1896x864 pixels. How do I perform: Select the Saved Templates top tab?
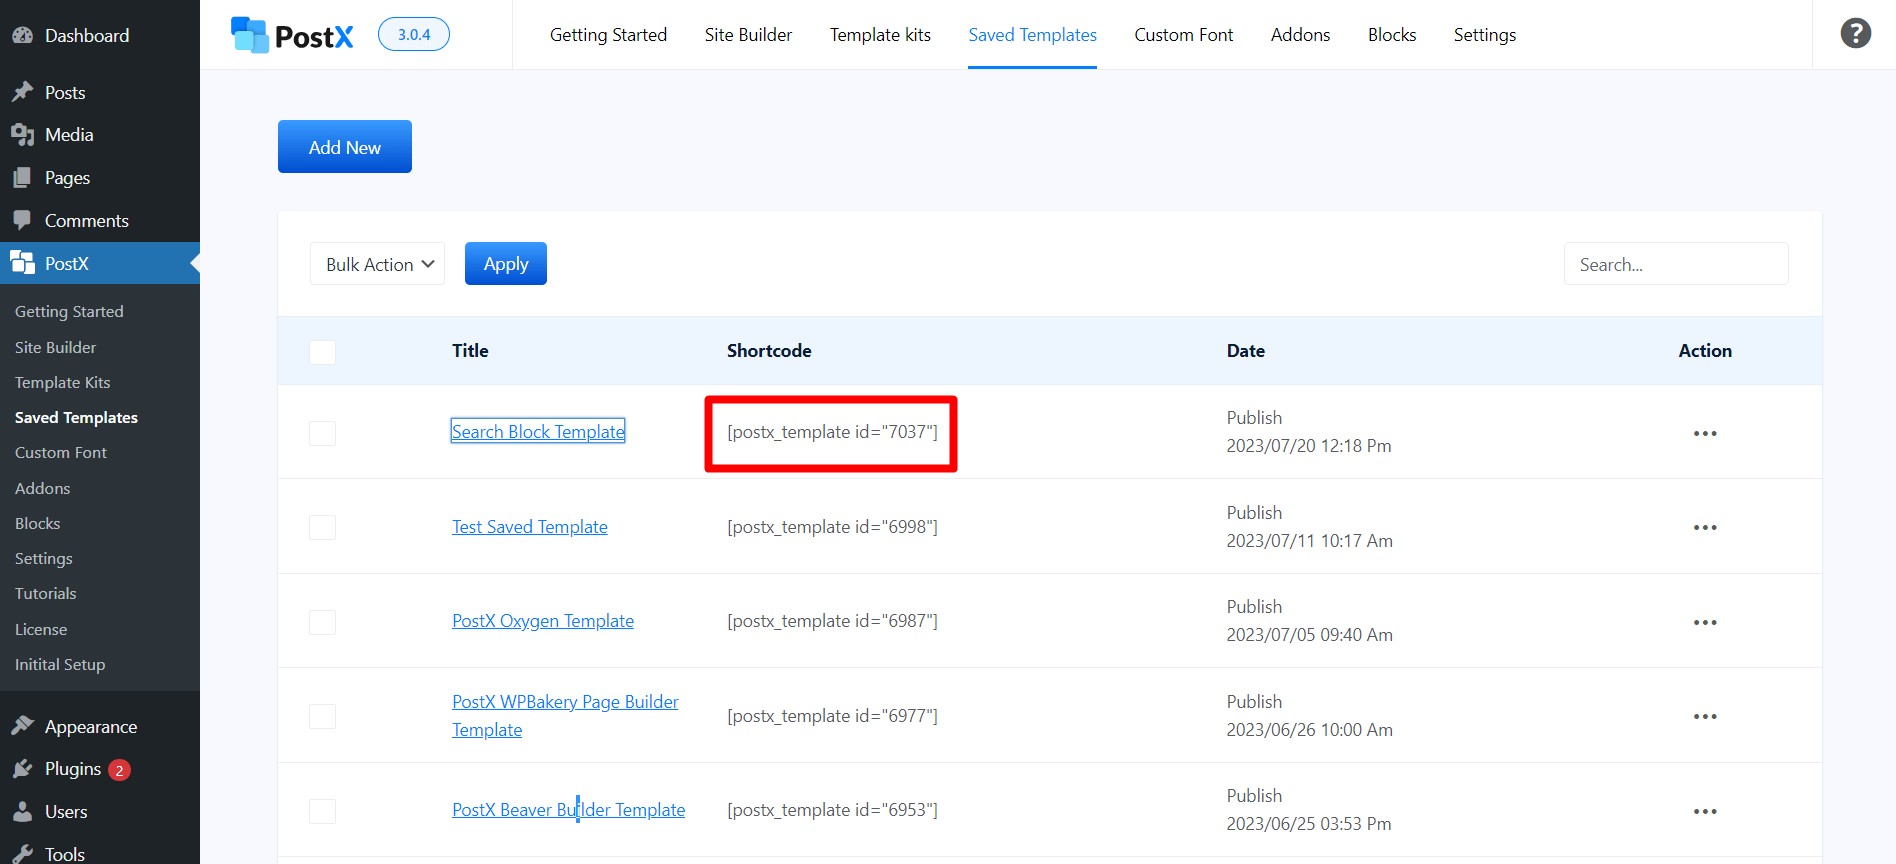1032,35
